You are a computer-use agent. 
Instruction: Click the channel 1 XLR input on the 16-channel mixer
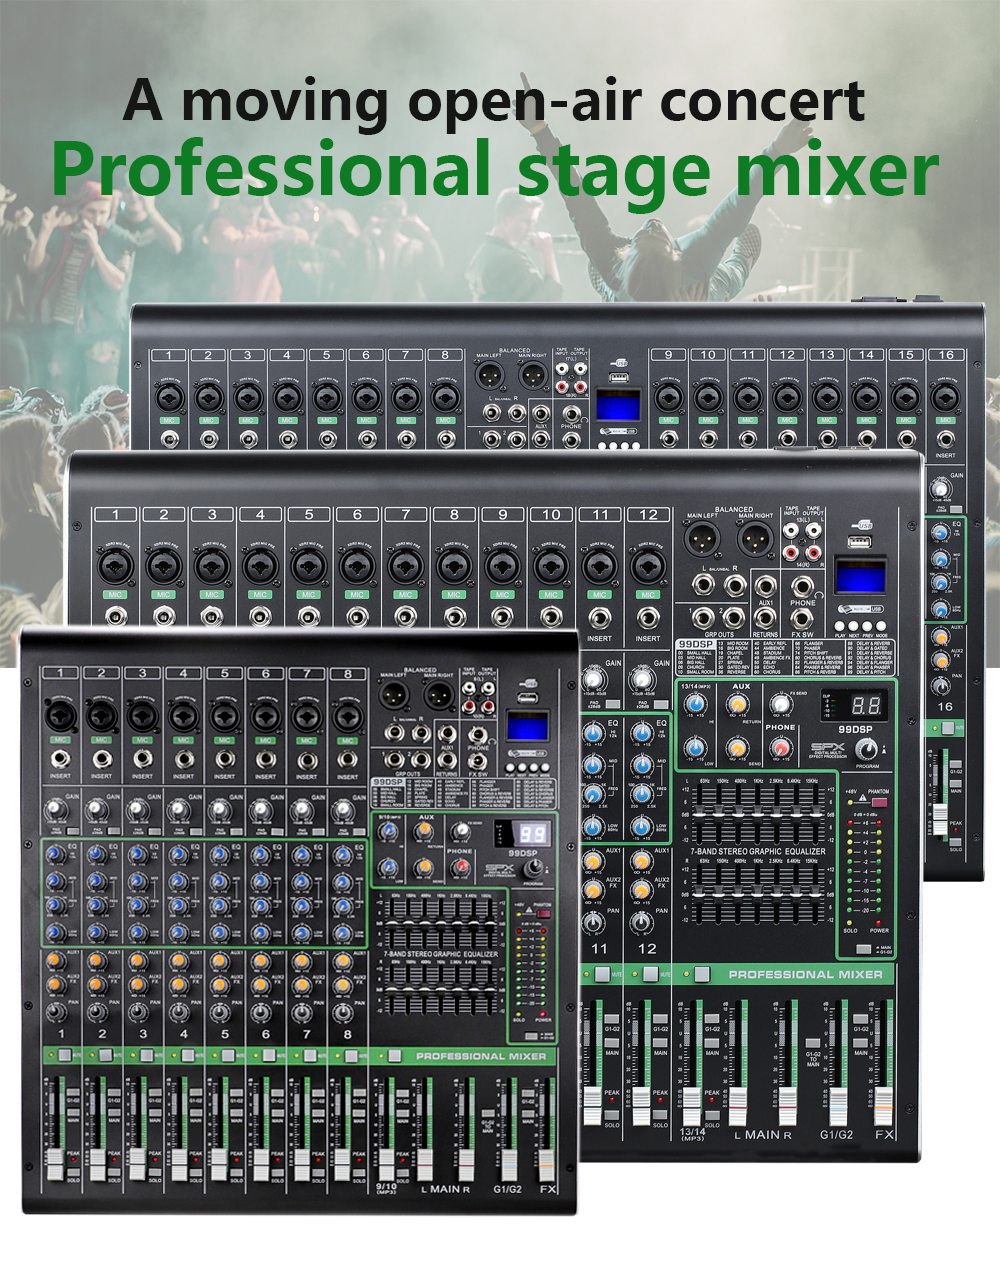tap(169, 397)
